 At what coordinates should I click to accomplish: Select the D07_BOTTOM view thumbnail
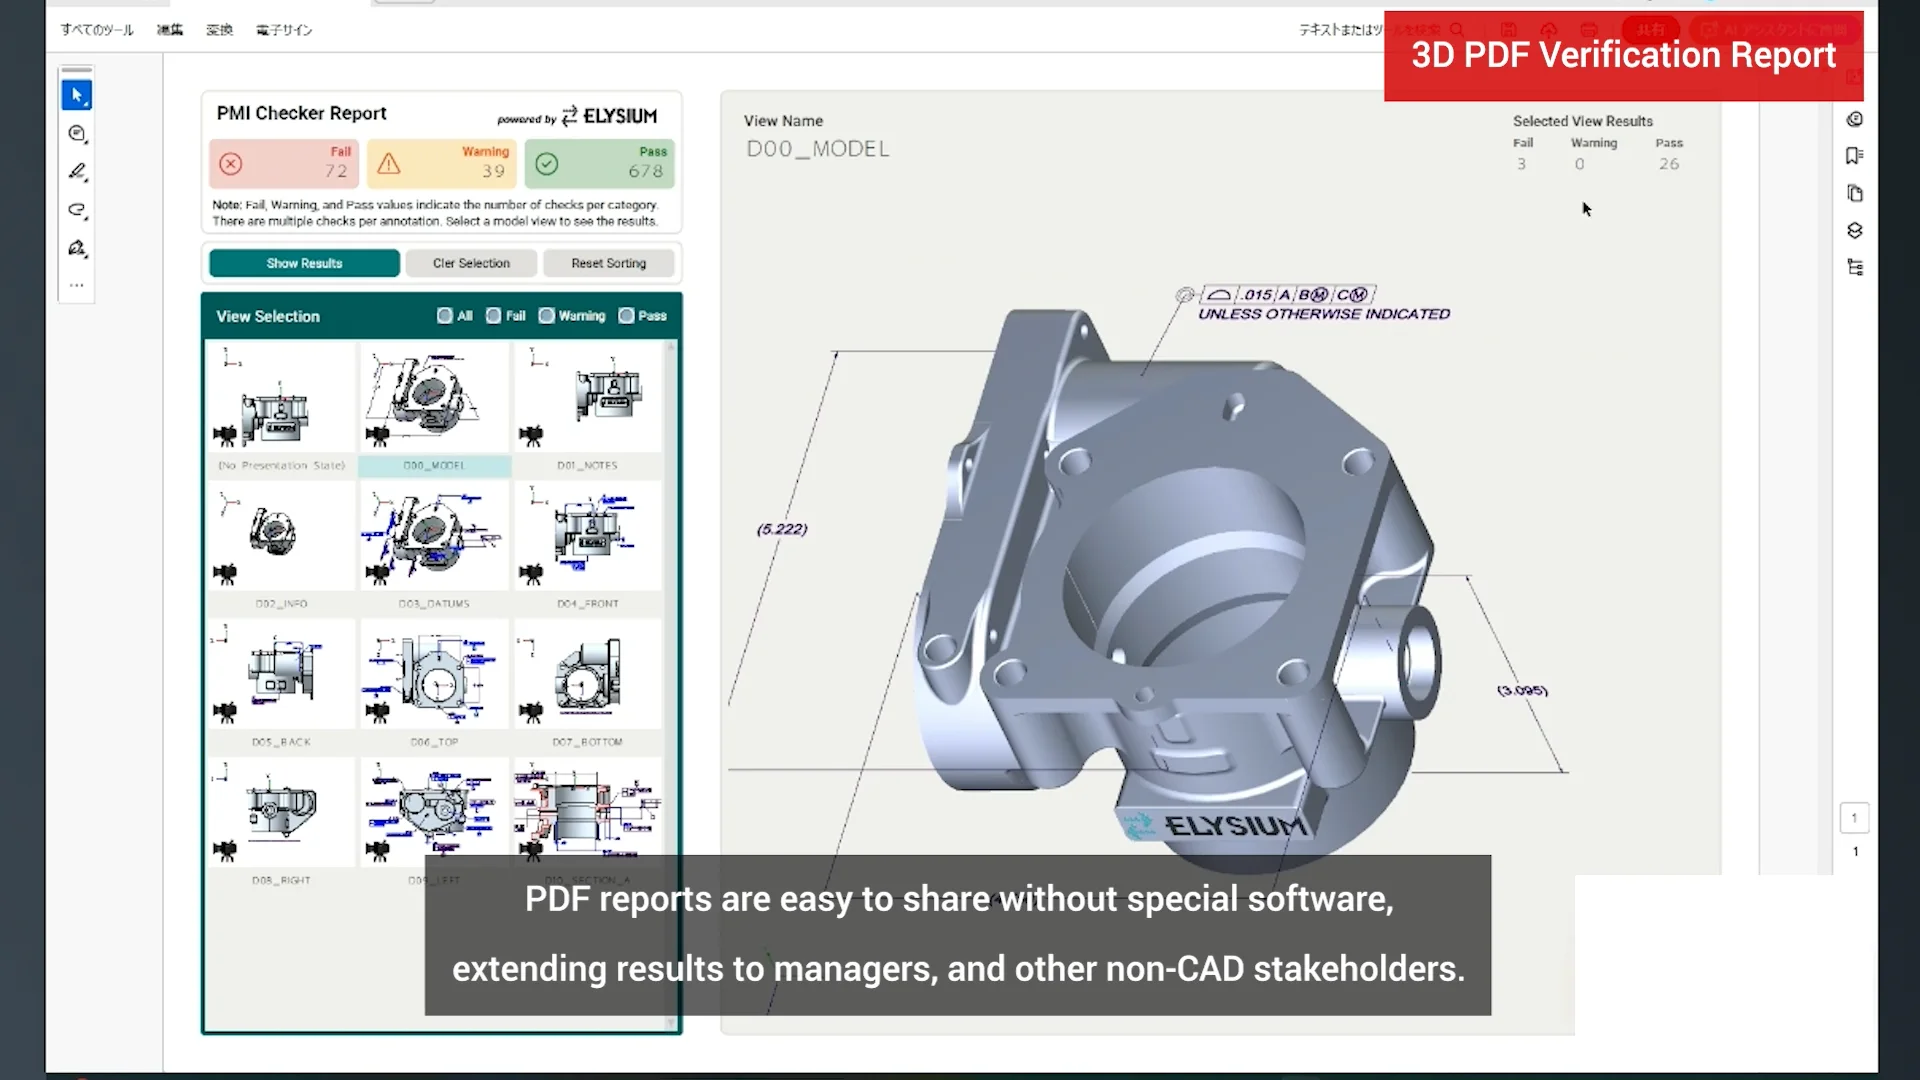(x=587, y=674)
